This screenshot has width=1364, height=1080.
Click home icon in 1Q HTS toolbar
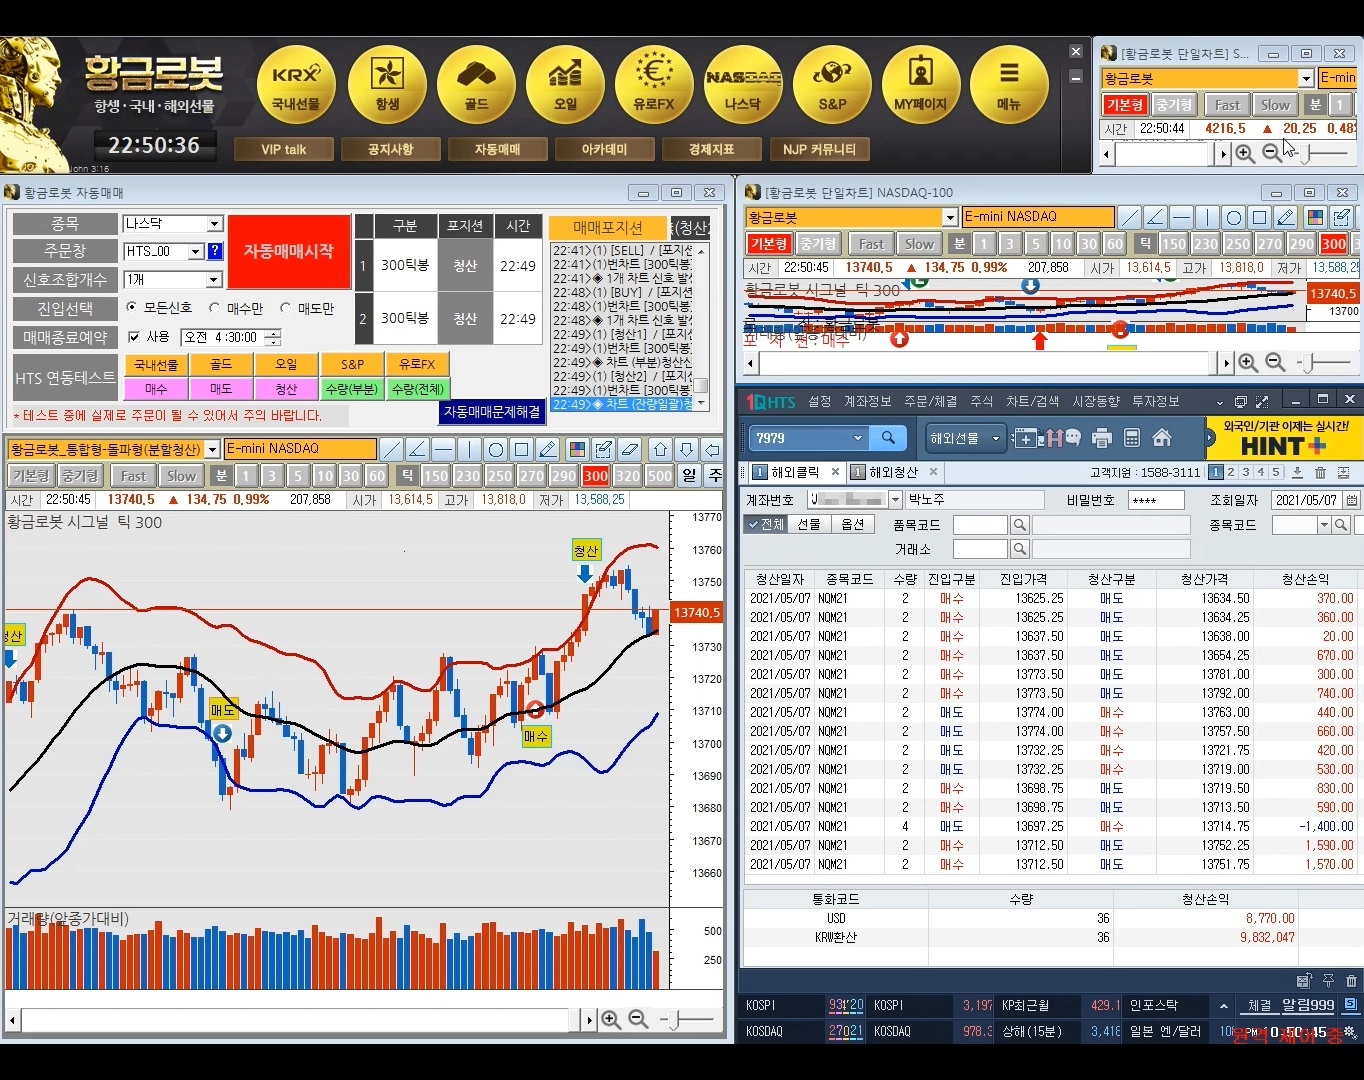1162,438
